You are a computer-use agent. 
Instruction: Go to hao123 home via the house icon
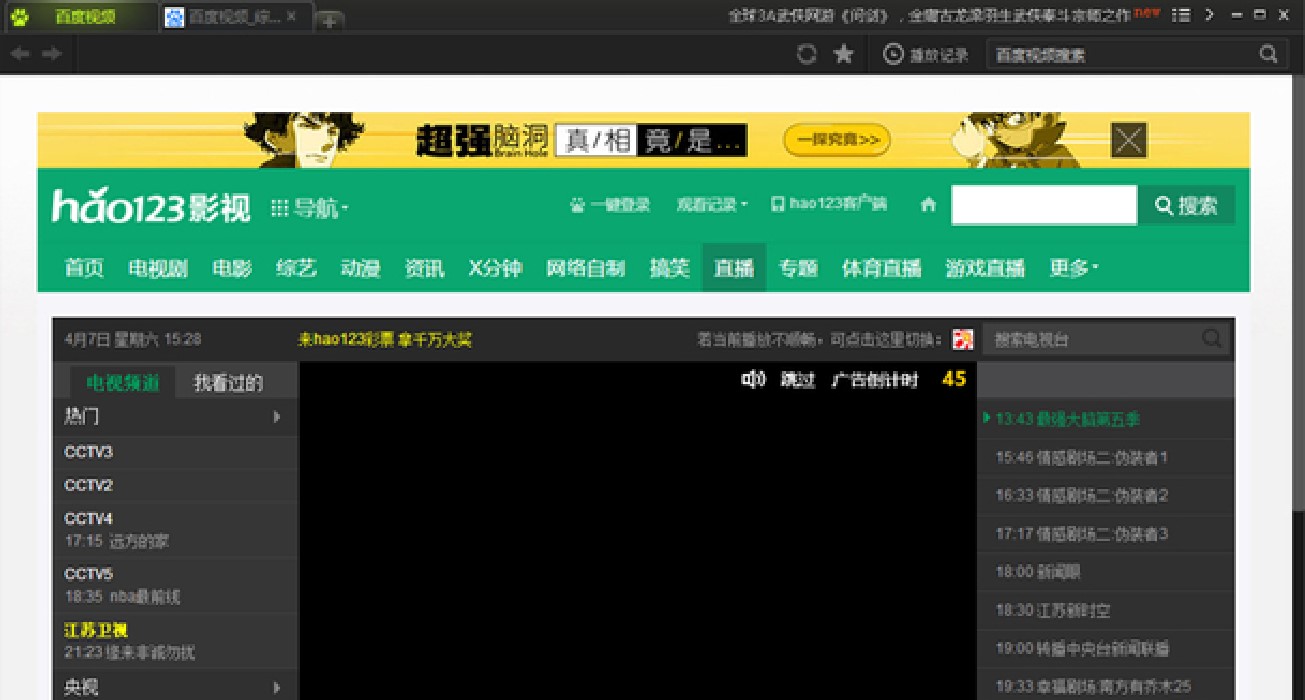(x=928, y=205)
